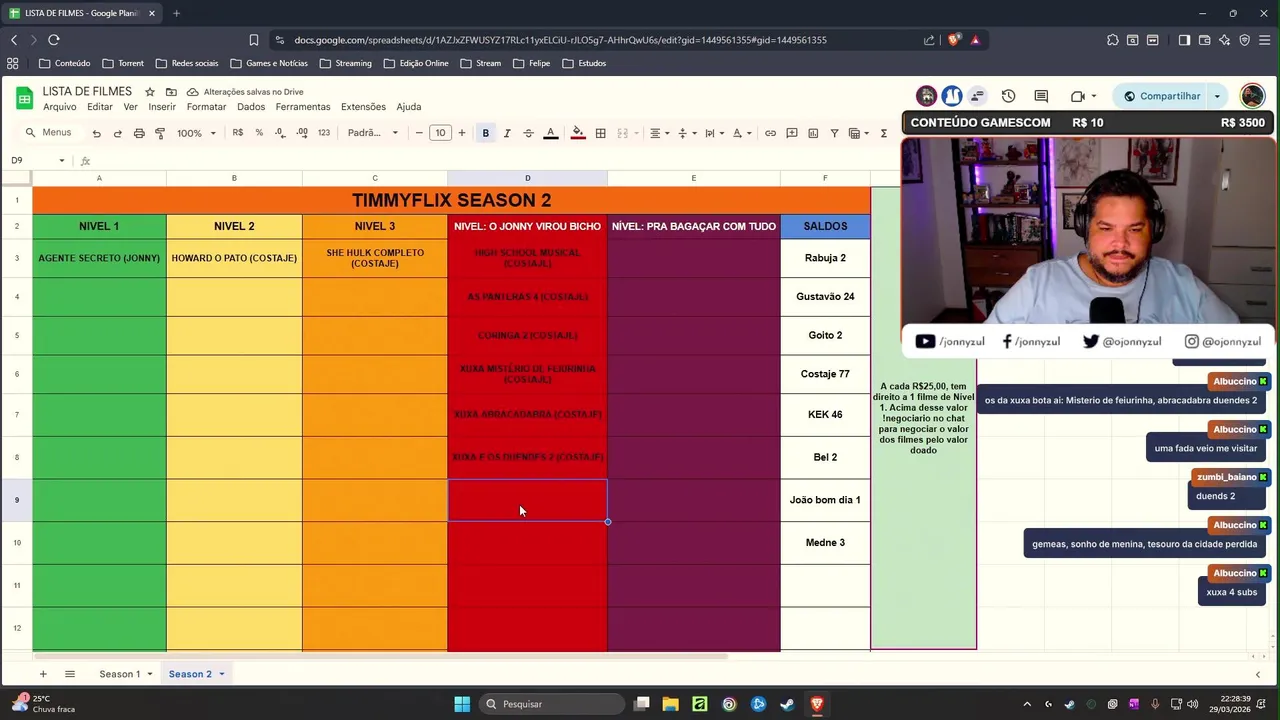
Task: Toggle Bold formatting
Action: 486,133
